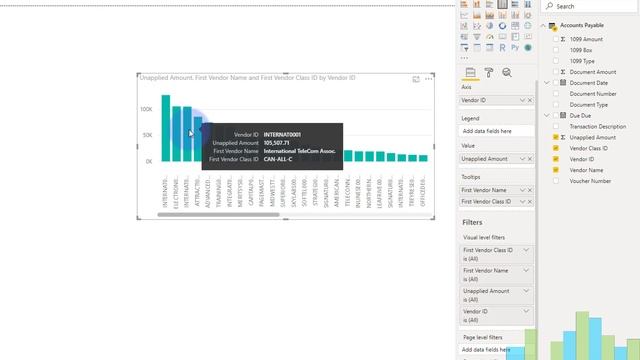The image size is (640, 360).
Task: Select the area chart visualization
Action: (477, 16)
